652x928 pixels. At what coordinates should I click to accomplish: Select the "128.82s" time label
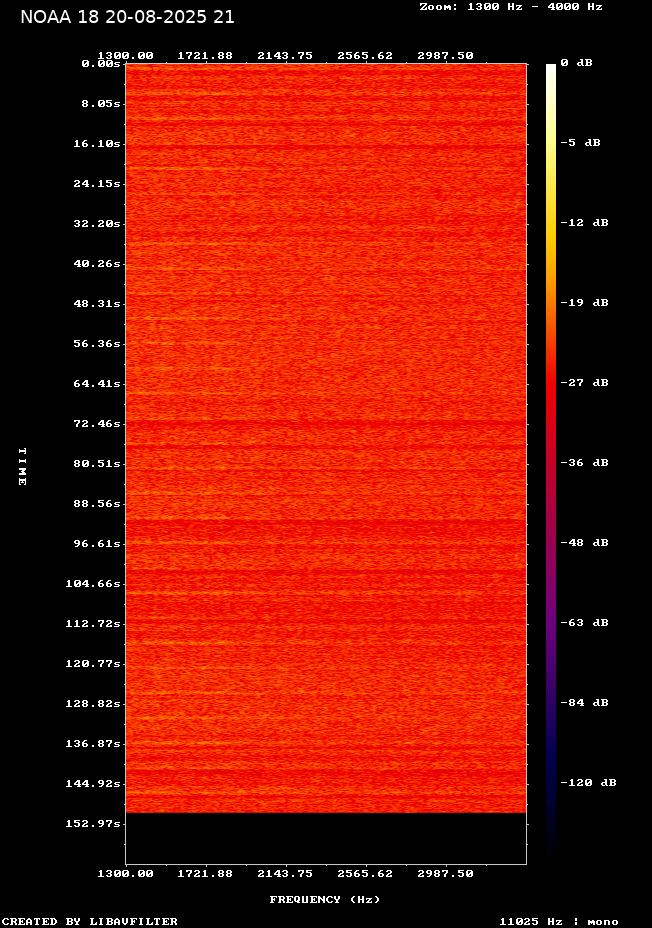93,704
